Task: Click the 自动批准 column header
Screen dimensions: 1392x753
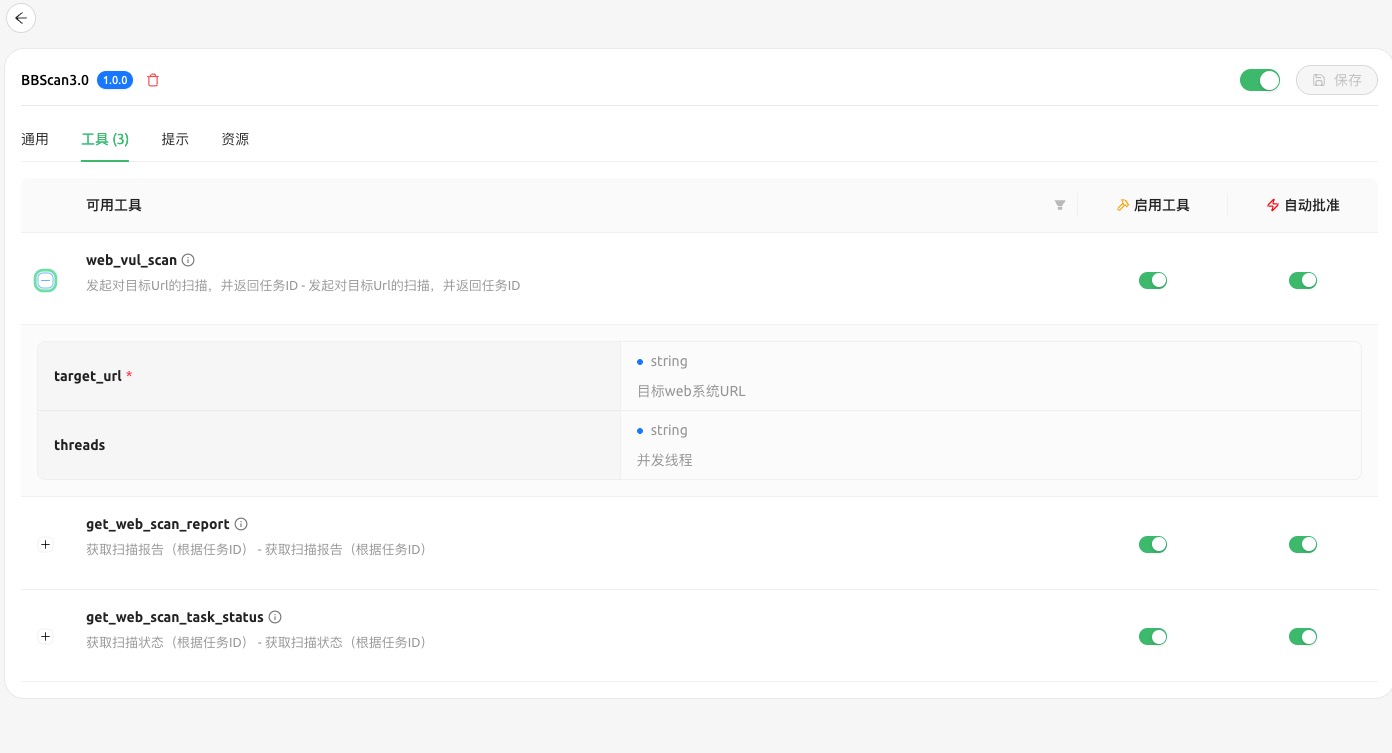Action: 1303,205
